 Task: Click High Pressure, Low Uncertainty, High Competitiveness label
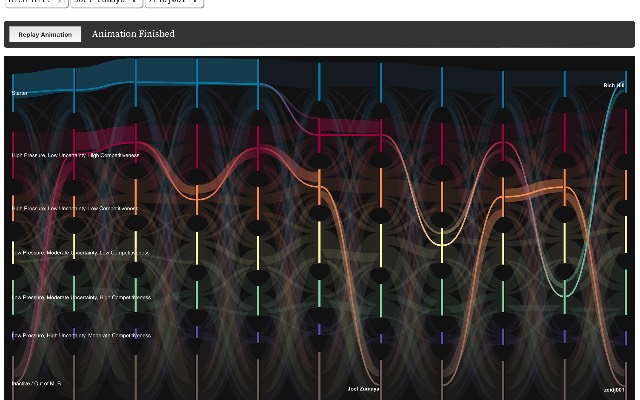75,156
